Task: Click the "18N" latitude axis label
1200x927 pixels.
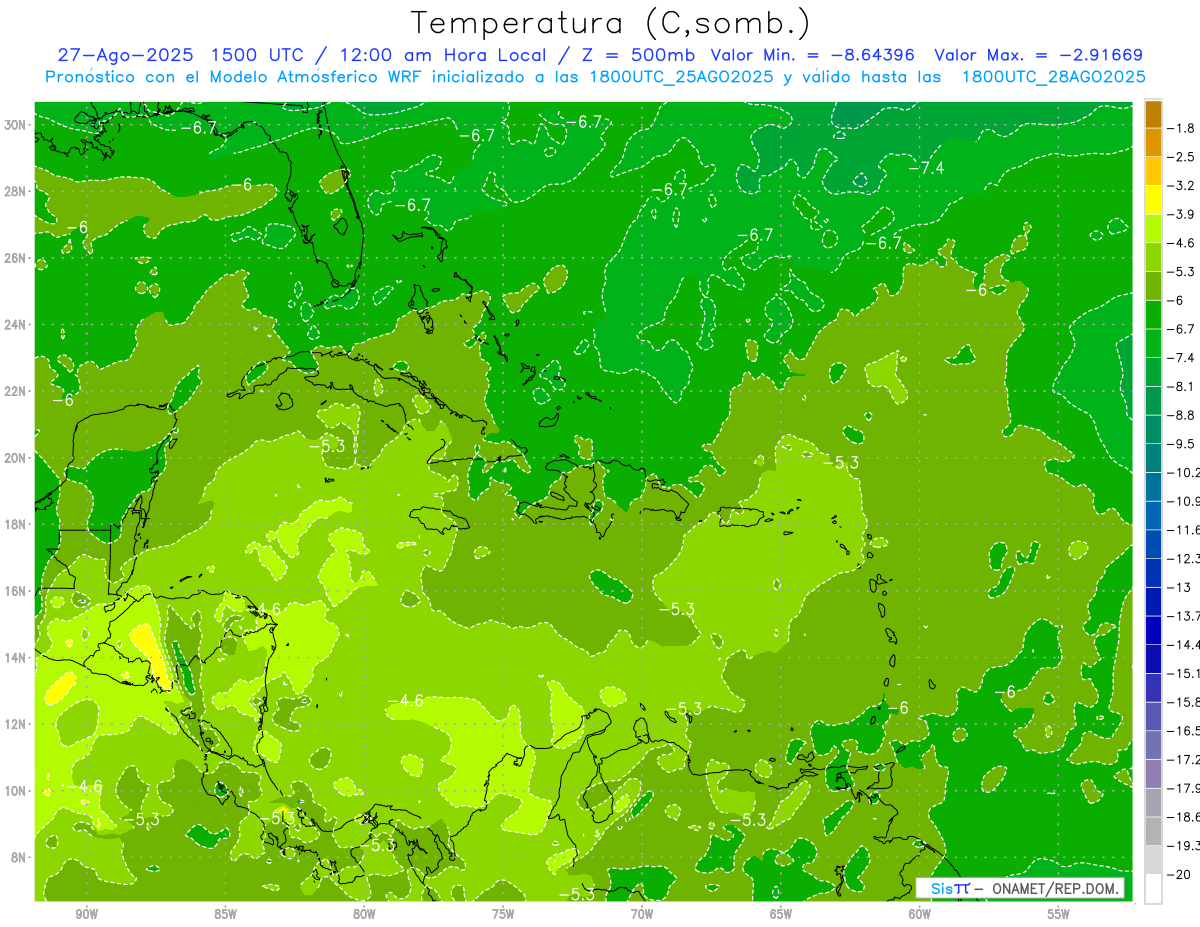Action: coord(15,524)
